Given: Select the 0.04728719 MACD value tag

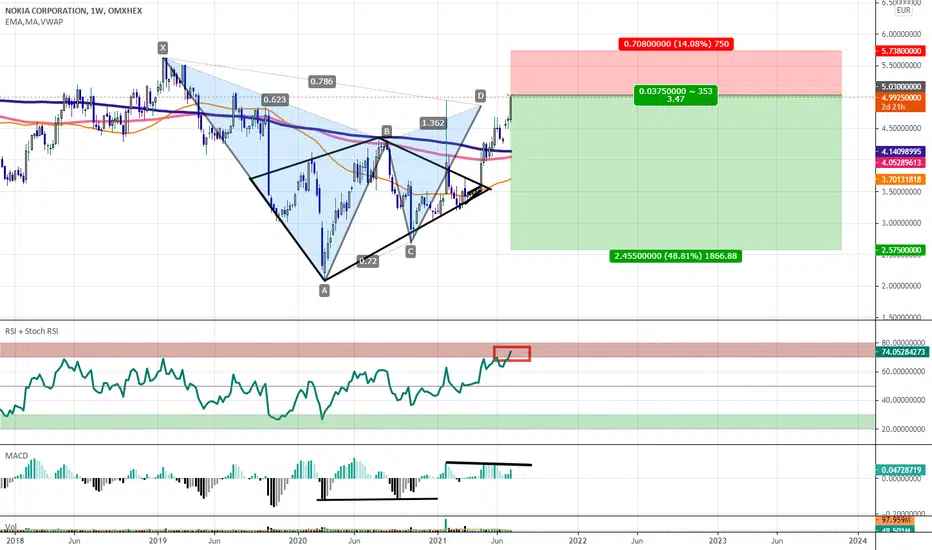Looking at the screenshot, I should click(x=900, y=470).
